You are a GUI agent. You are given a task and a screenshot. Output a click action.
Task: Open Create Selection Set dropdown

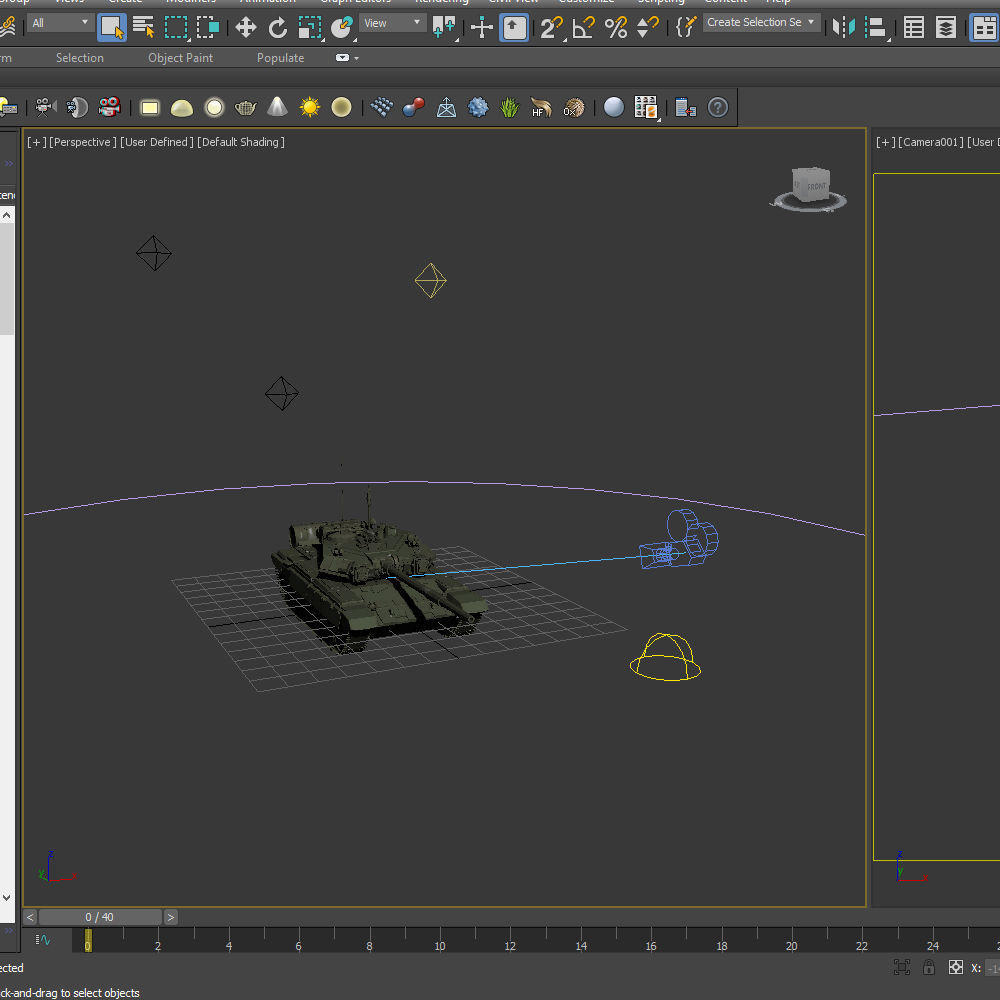tap(761, 22)
